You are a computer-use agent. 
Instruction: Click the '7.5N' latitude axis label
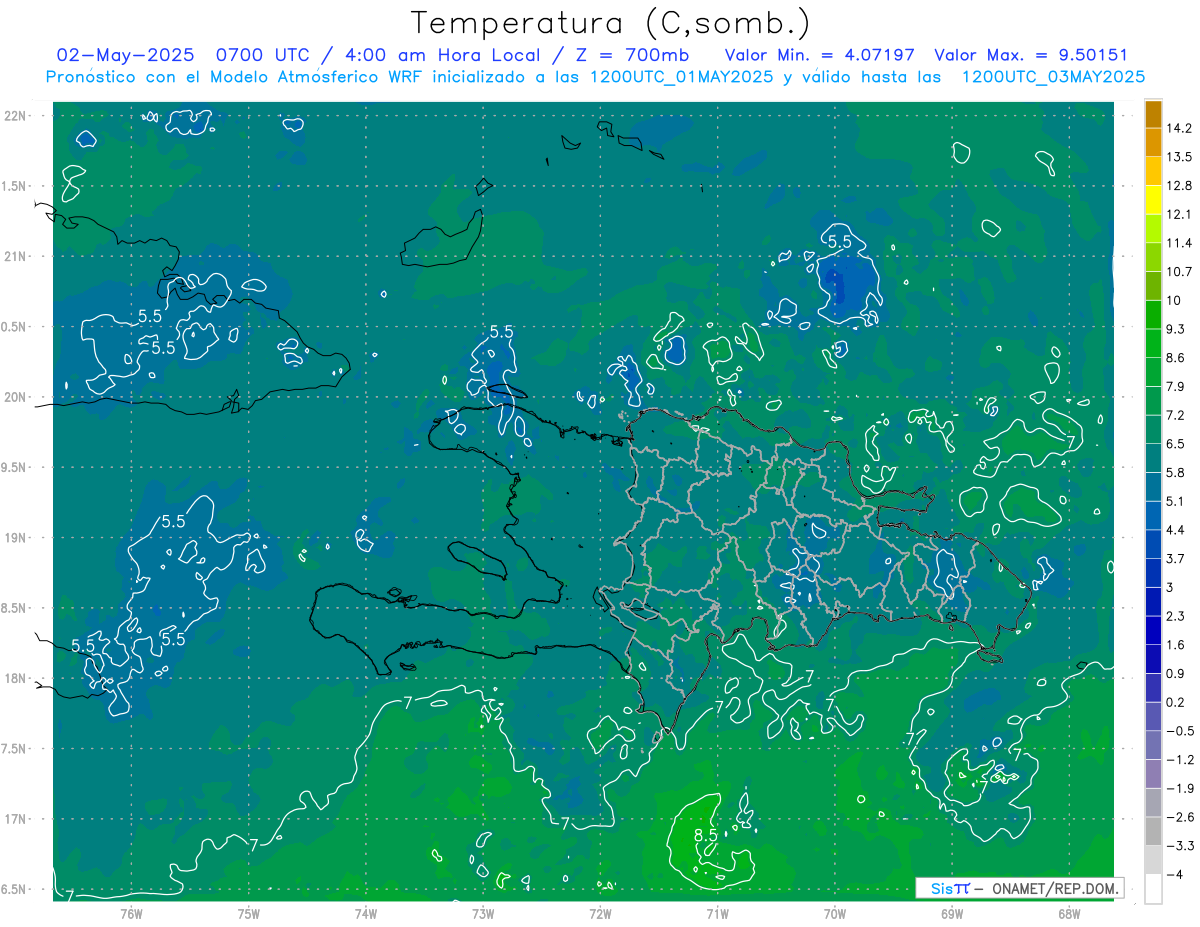[13, 749]
